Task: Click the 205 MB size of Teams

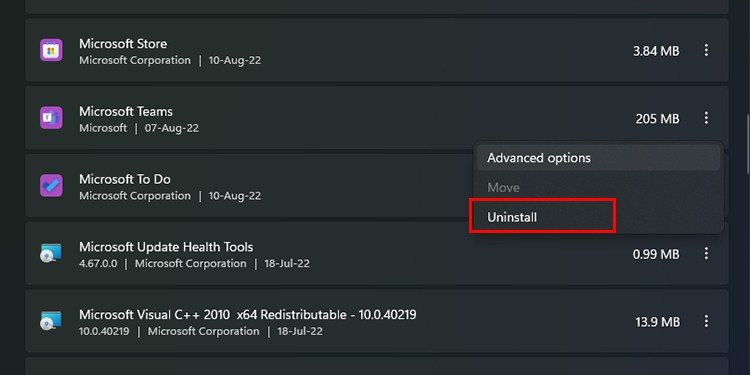Action: point(657,119)
